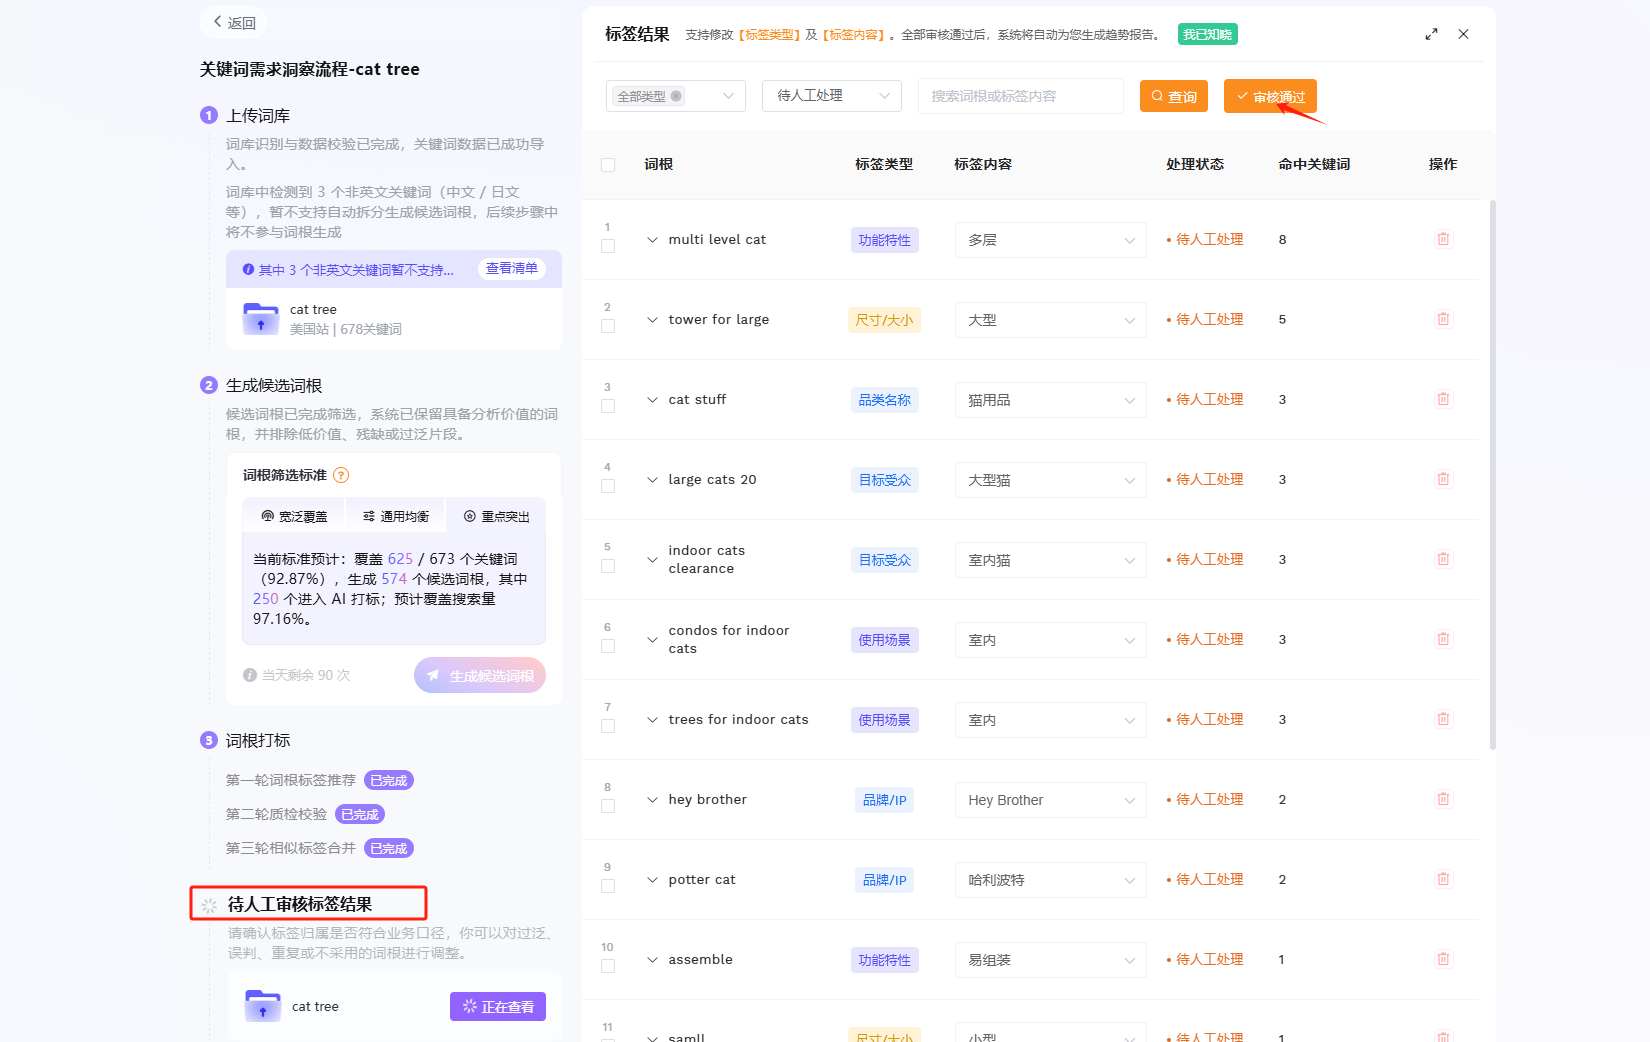Clear the 全部类型 tag with its x icon
The image size is (1650, 1042).
[x=676, y=96]
